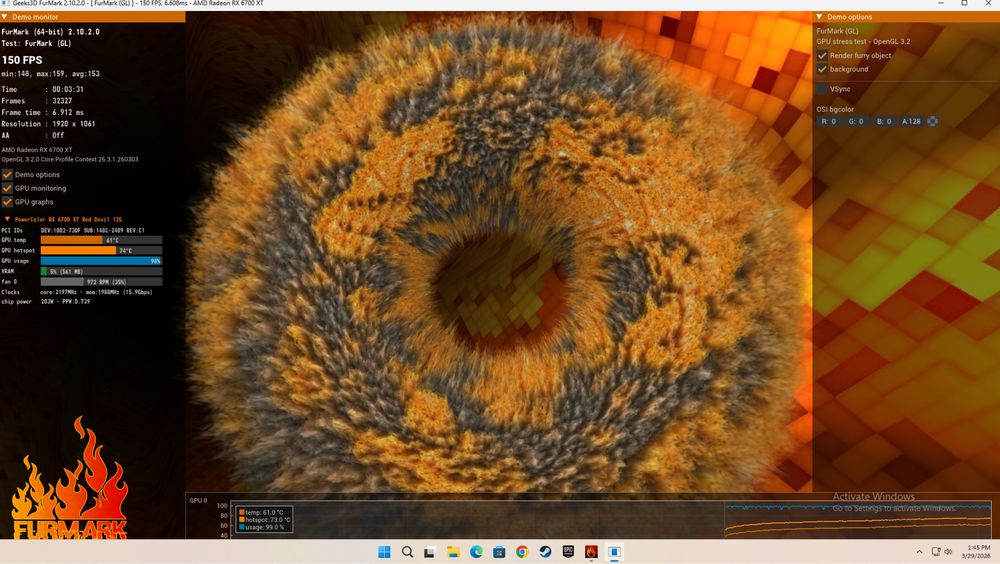Click the B:0 bgcolor field

884,121
